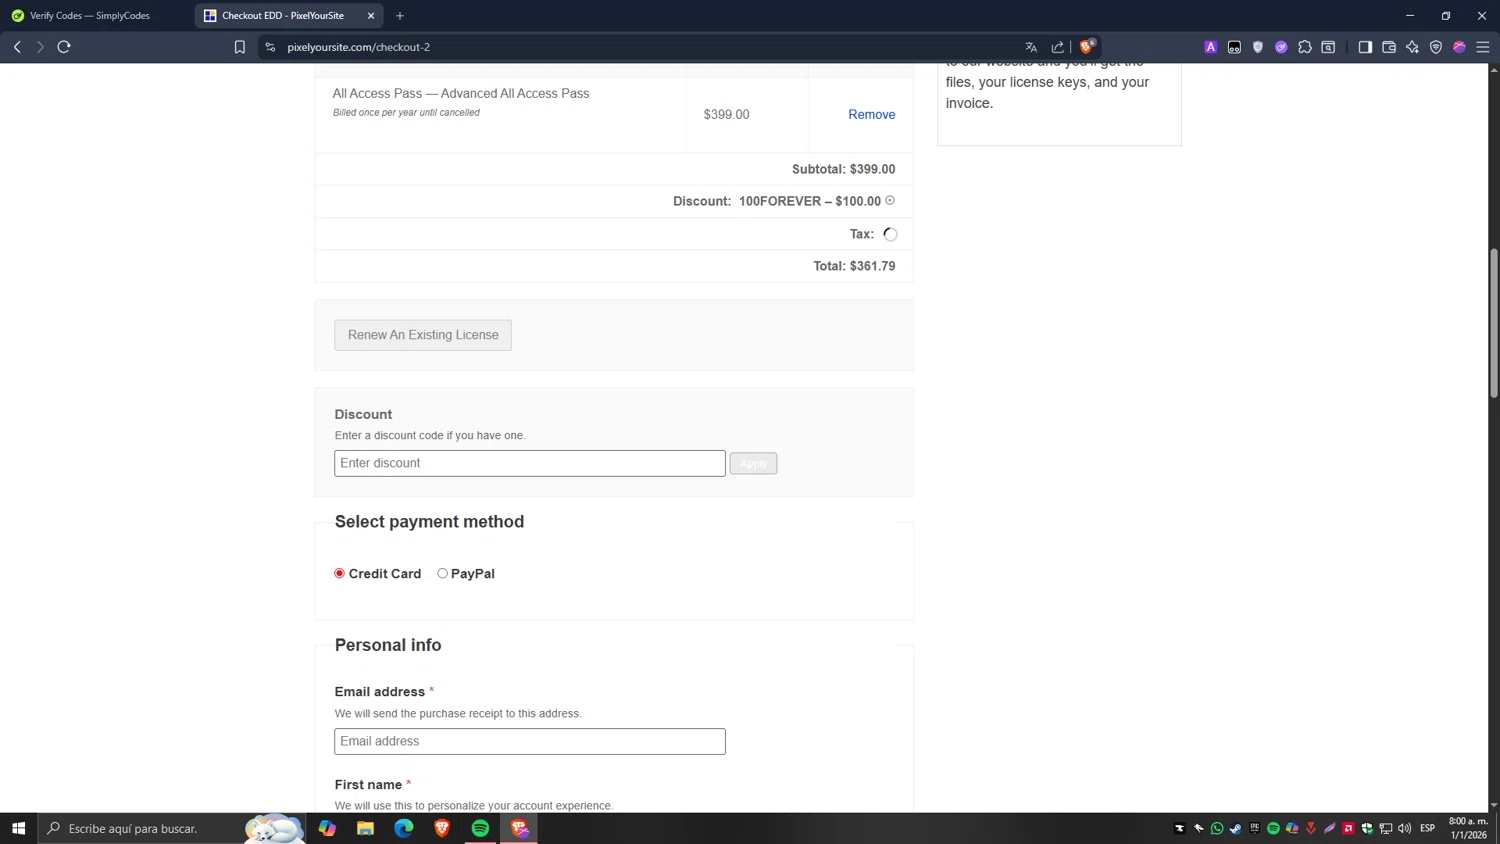Reload the checkout page

pos(64,47)
